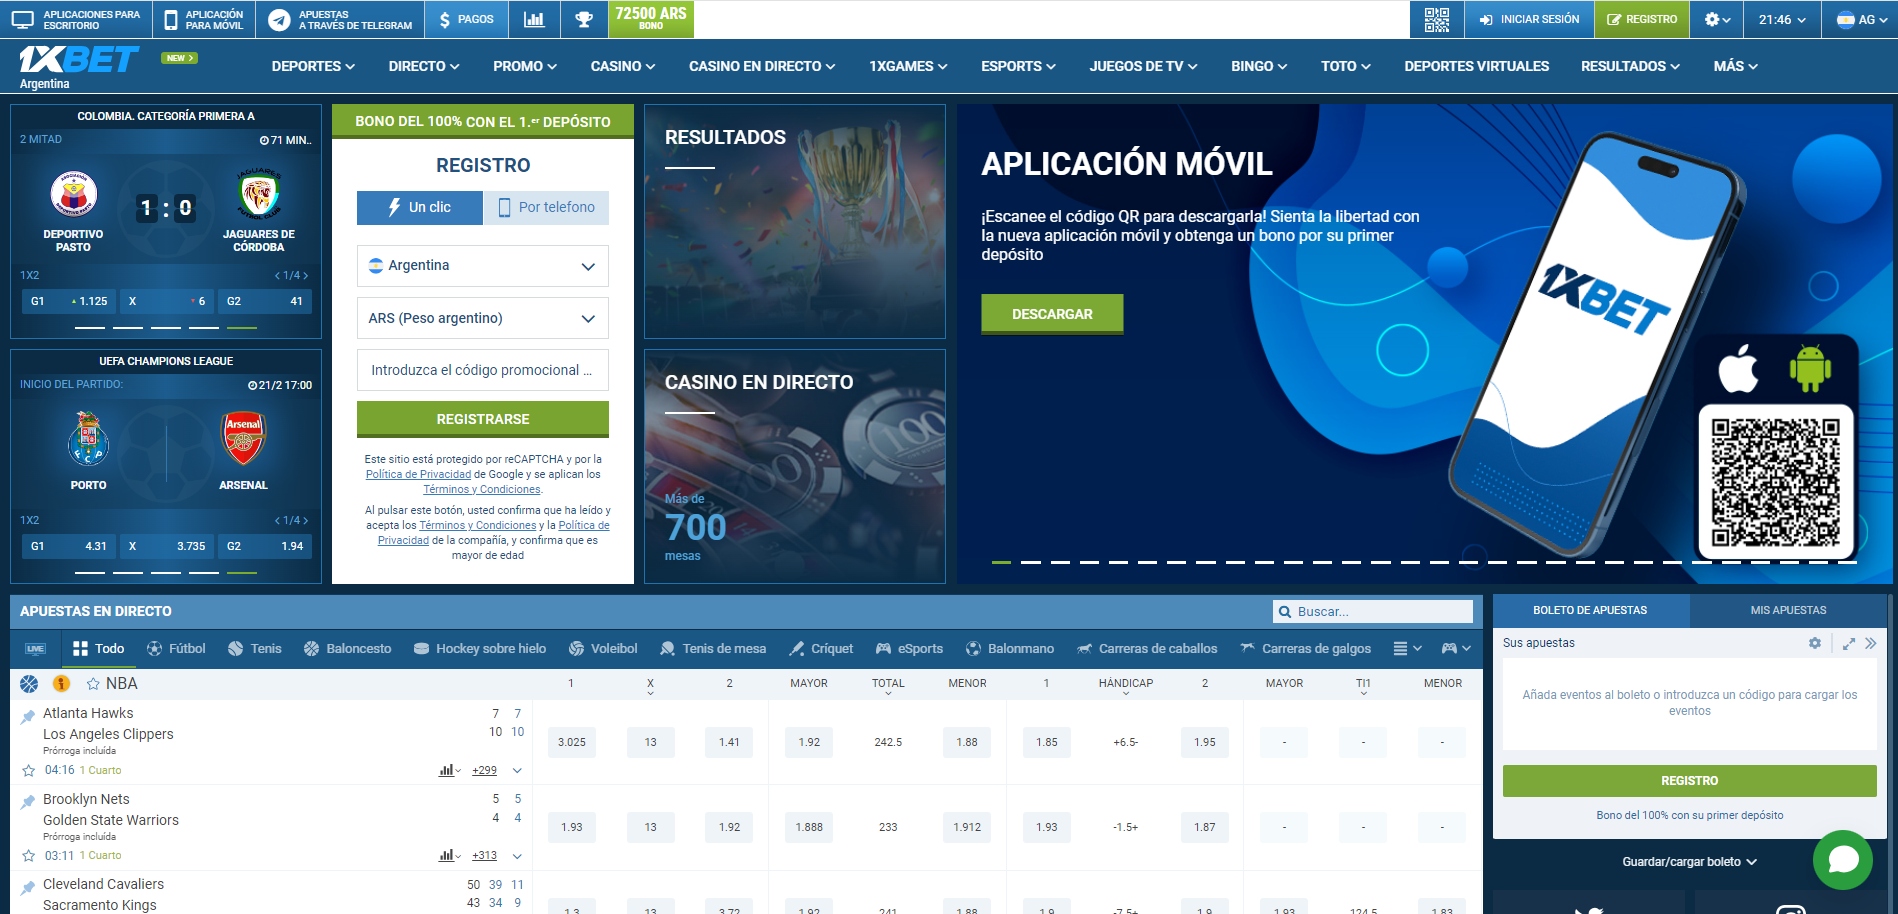Open Política de Privacidad de Google link

[418, 475]
